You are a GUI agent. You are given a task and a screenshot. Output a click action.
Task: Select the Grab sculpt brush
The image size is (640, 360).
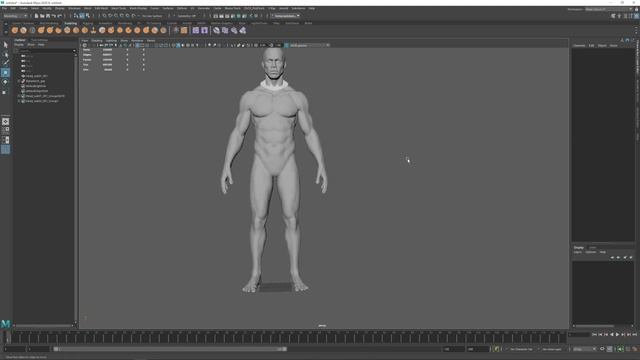tap(41, 30)
